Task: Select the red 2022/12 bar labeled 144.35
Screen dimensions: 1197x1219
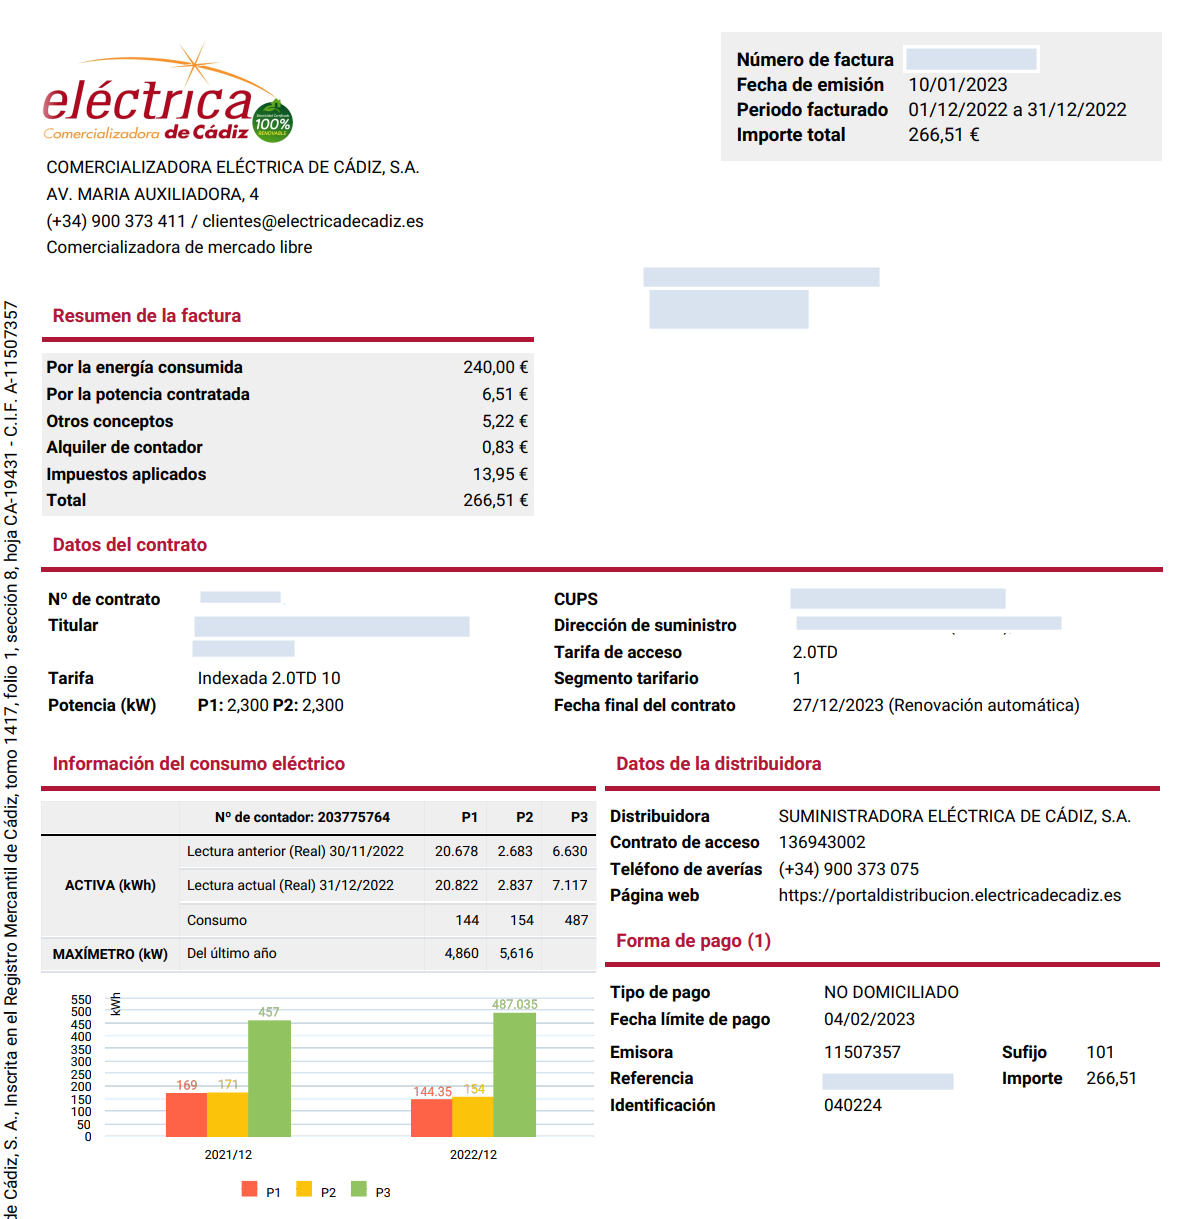Action: point(431,1118)
